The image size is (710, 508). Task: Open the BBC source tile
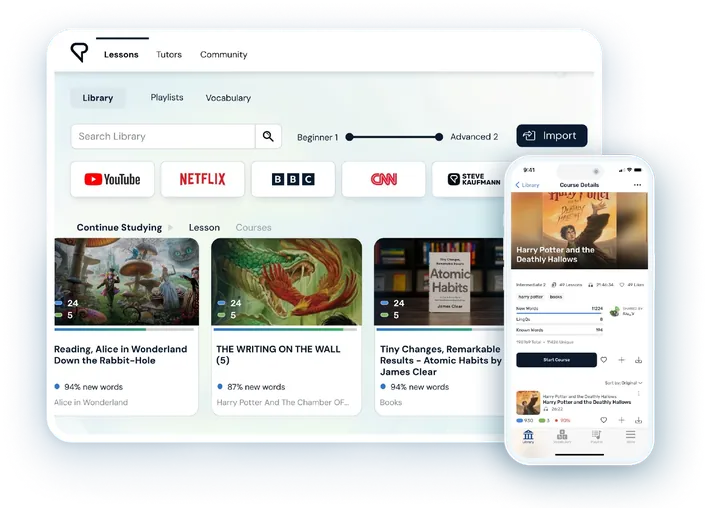coord(293,179)
